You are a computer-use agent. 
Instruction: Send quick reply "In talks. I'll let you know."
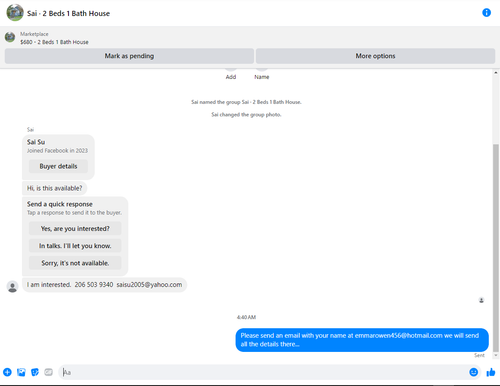pyautogui.click(x=75, y=246)
